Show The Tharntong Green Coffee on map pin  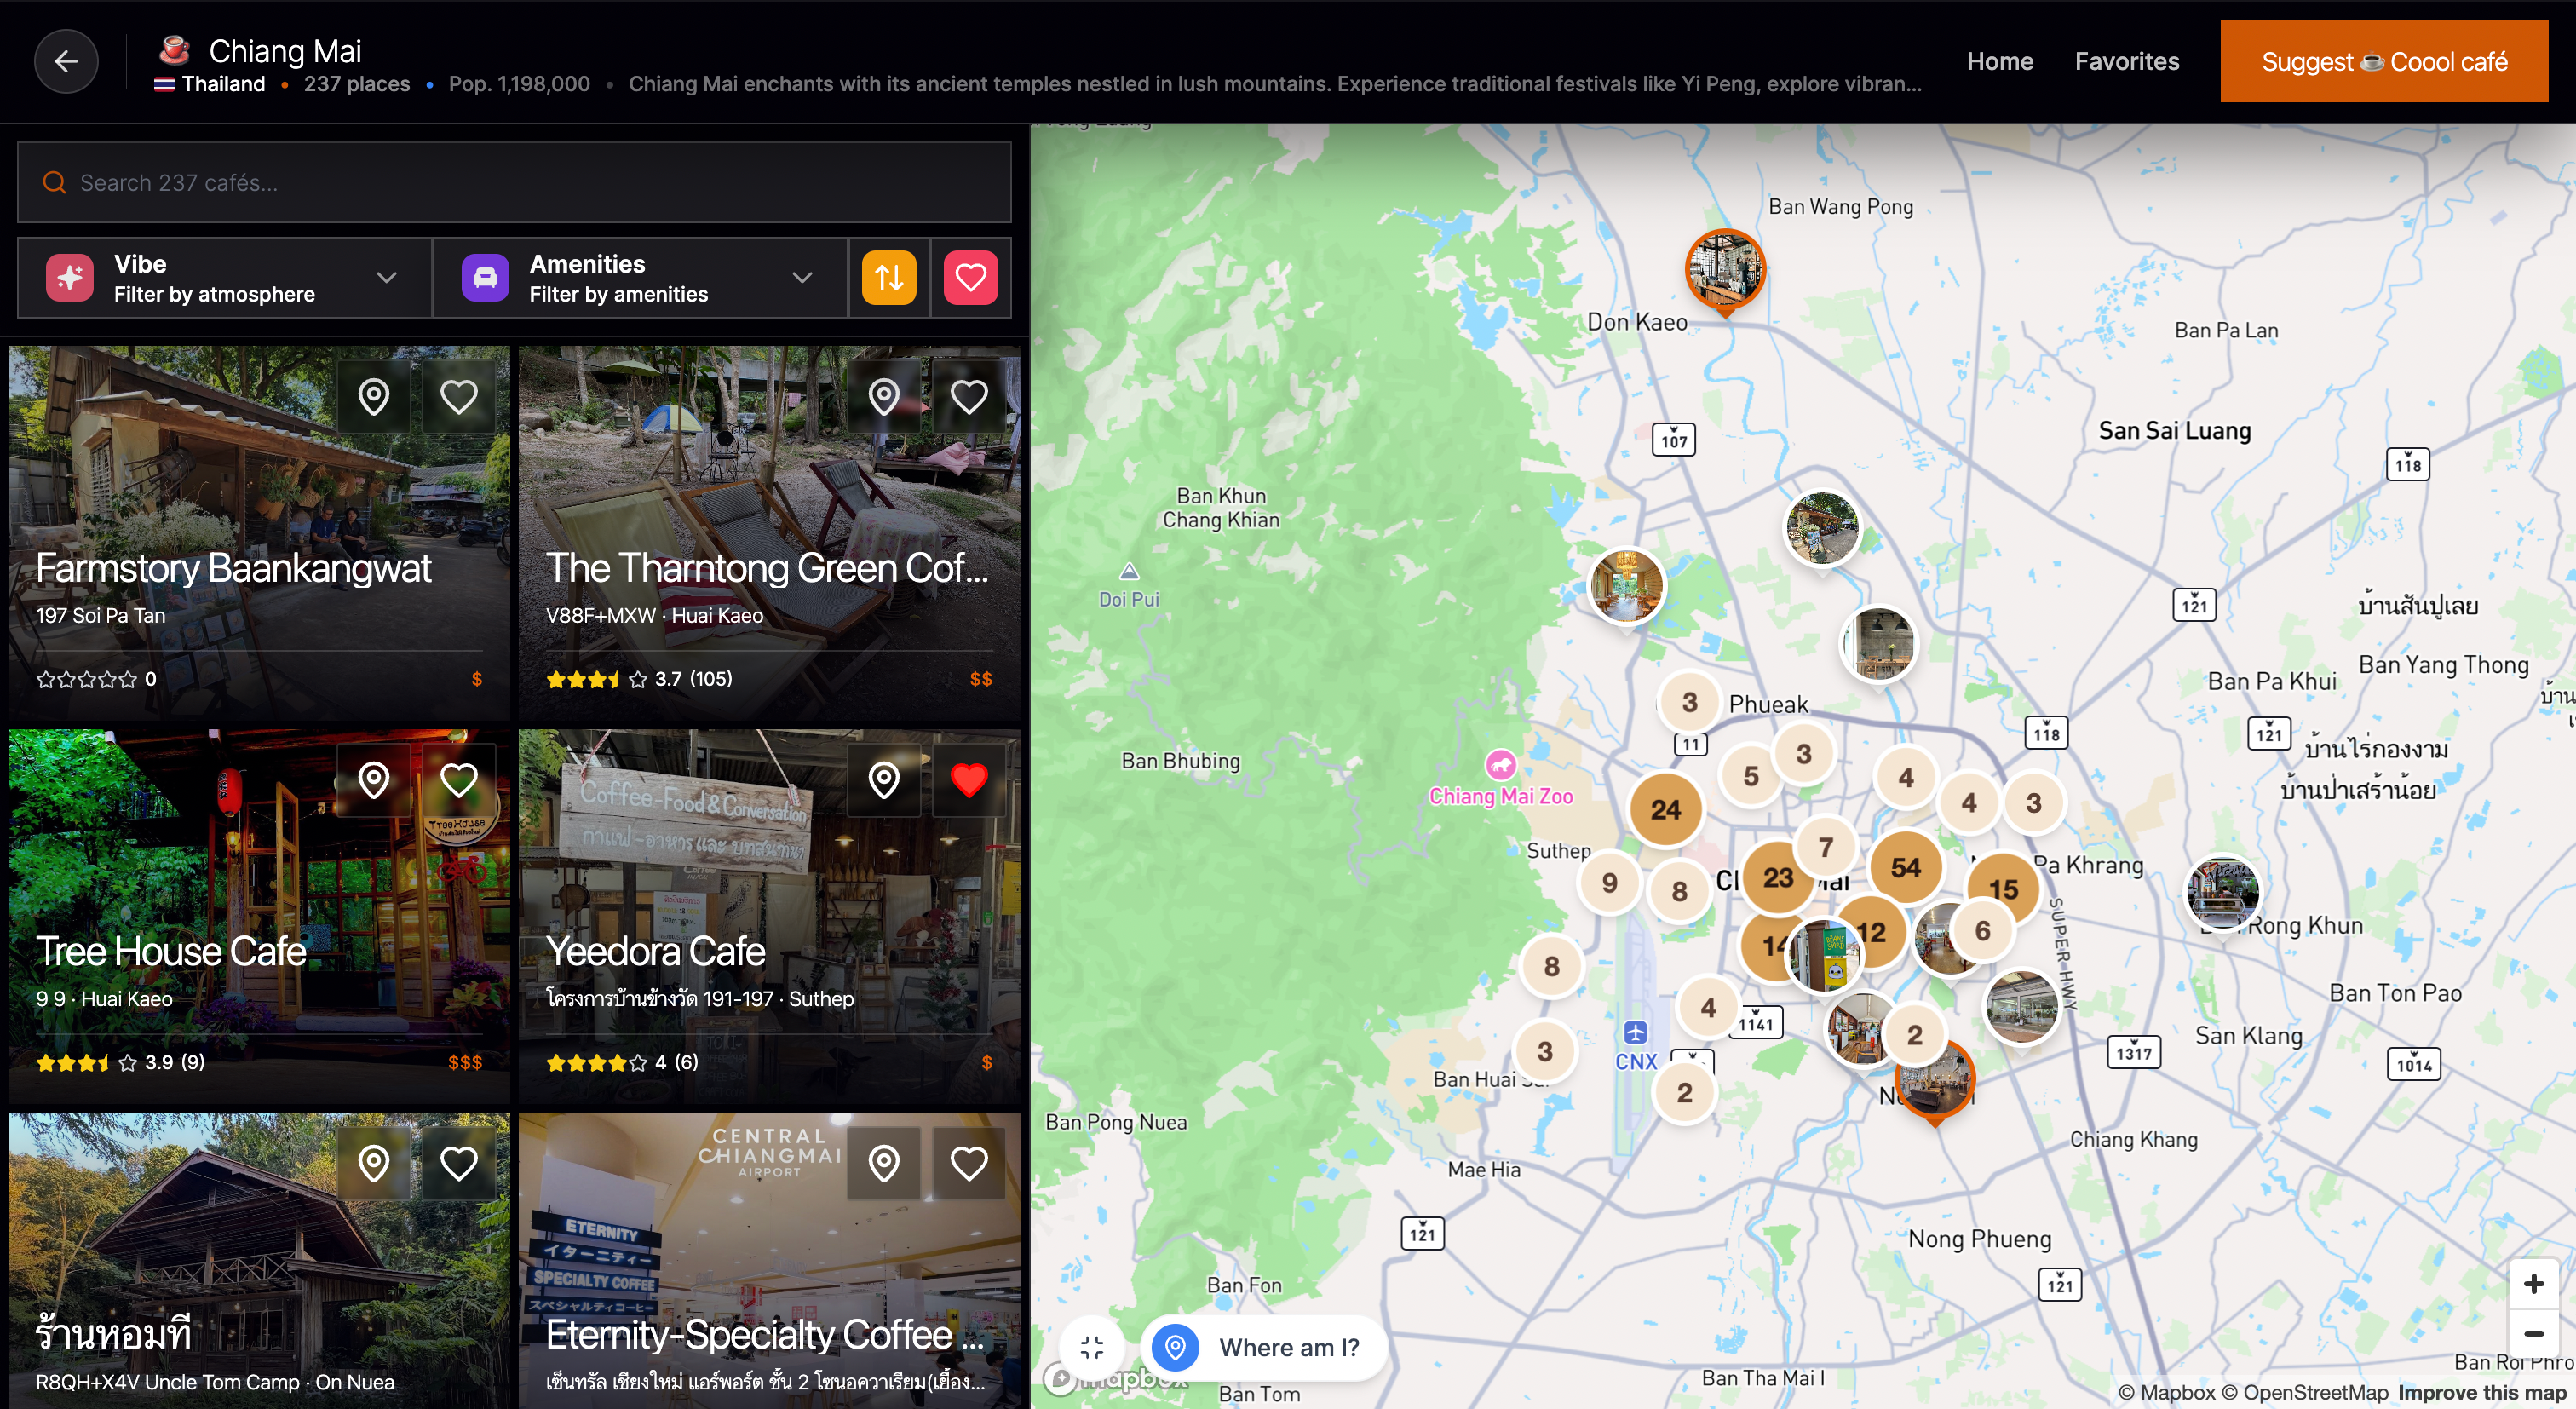tap(884, 397)
